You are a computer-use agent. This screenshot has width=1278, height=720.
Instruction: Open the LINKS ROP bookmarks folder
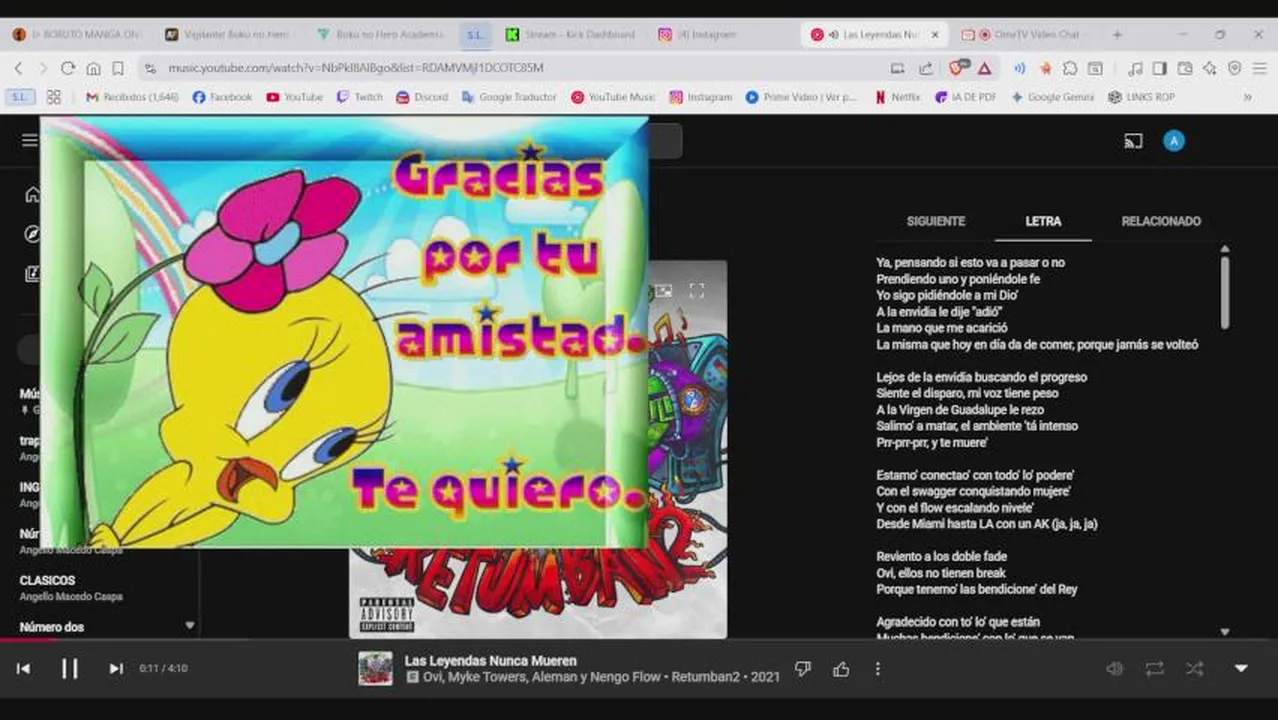[x=1141, y=97]
